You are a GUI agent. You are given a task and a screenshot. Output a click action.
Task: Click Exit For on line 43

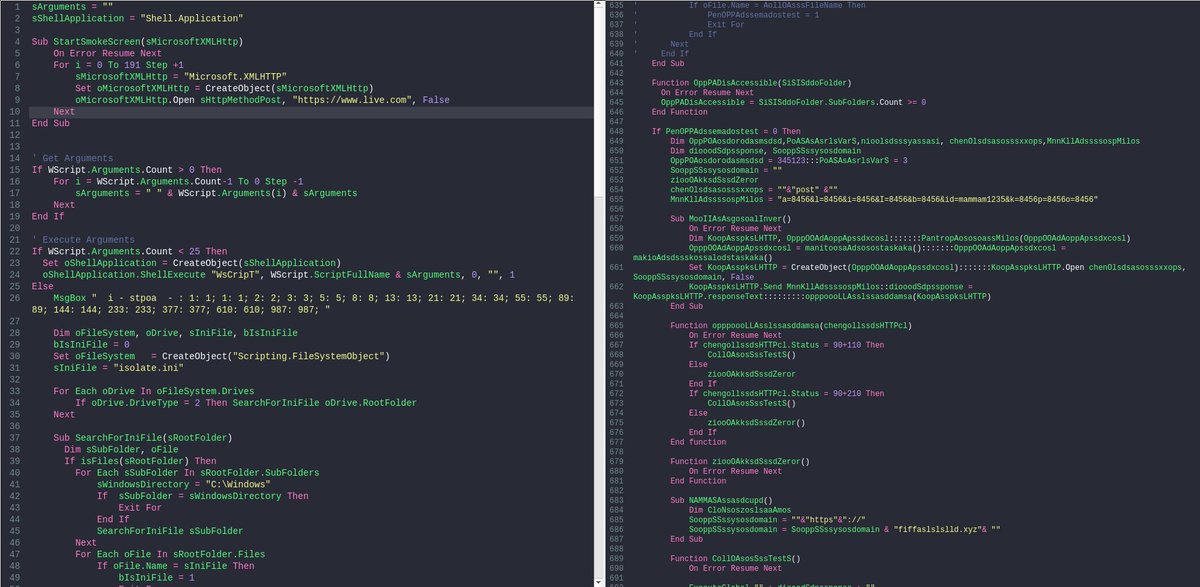click(x=140, y=508)
